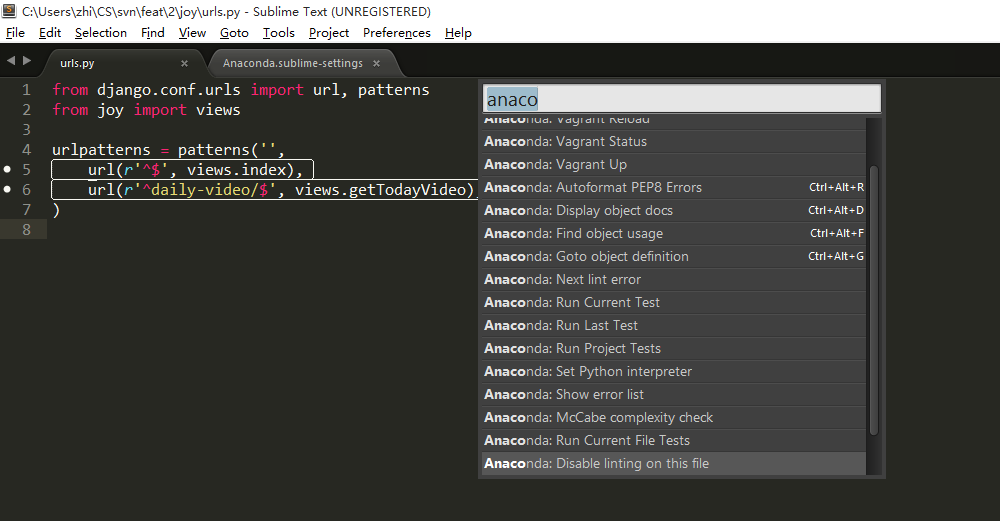Viewport: 1000px width, 521px height.
Task: Close the urls.py tab
Action: tap(184, 63)
